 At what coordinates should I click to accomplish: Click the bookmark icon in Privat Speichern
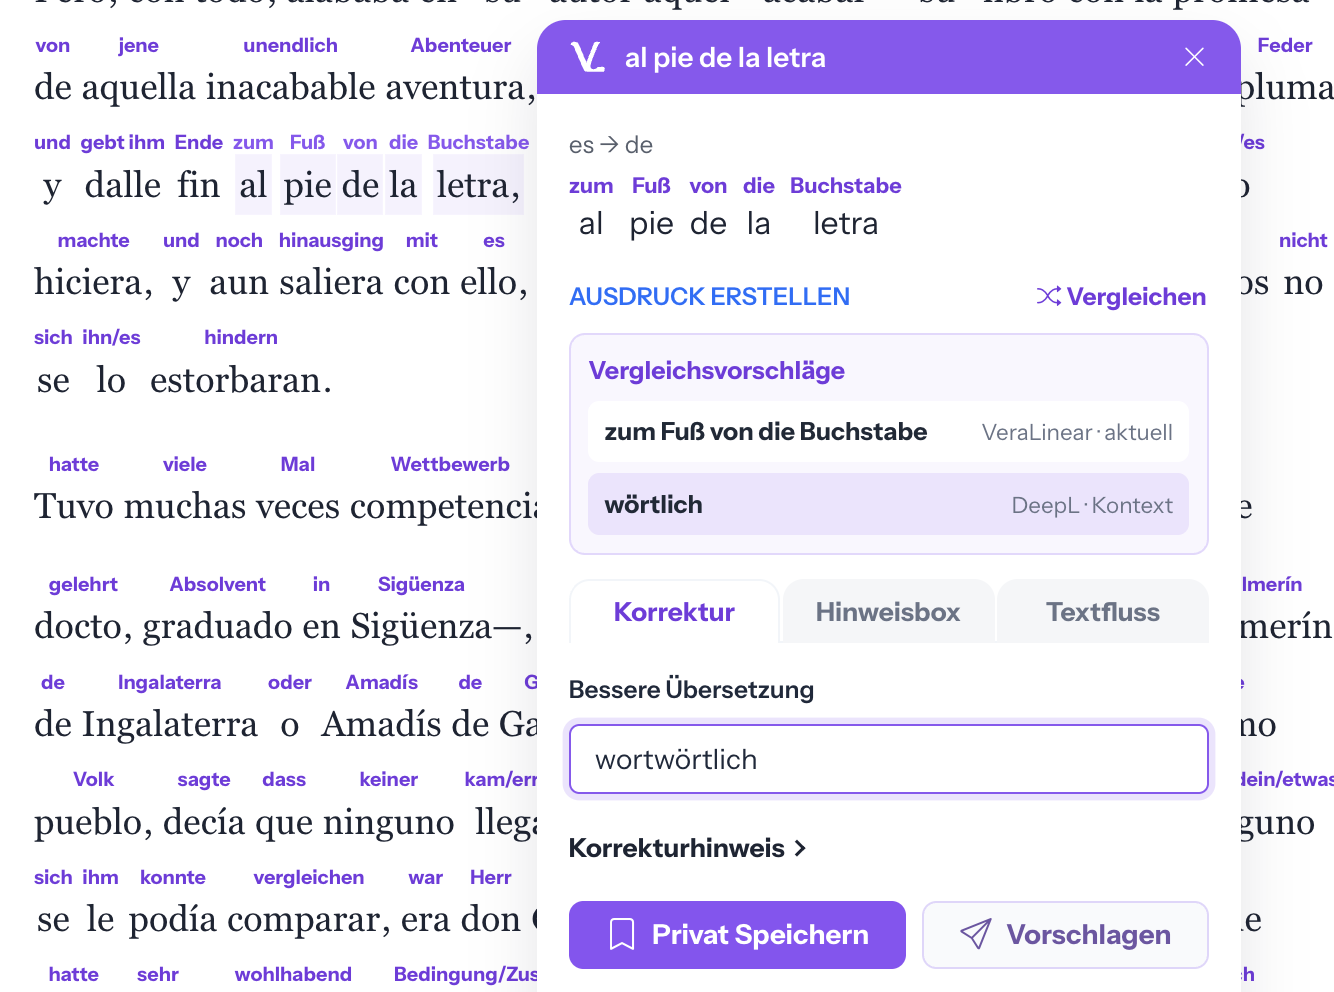tap(622, 935)
